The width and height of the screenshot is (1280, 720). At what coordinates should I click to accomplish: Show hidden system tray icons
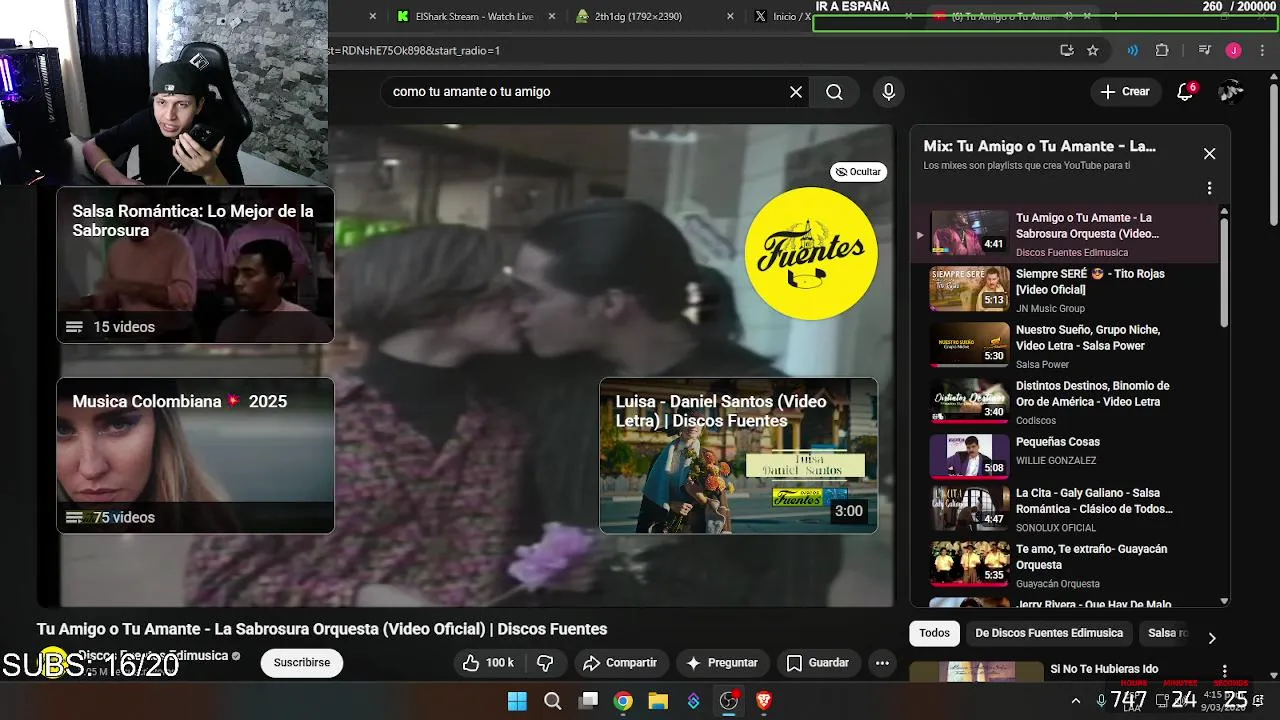click(1076, 701)
